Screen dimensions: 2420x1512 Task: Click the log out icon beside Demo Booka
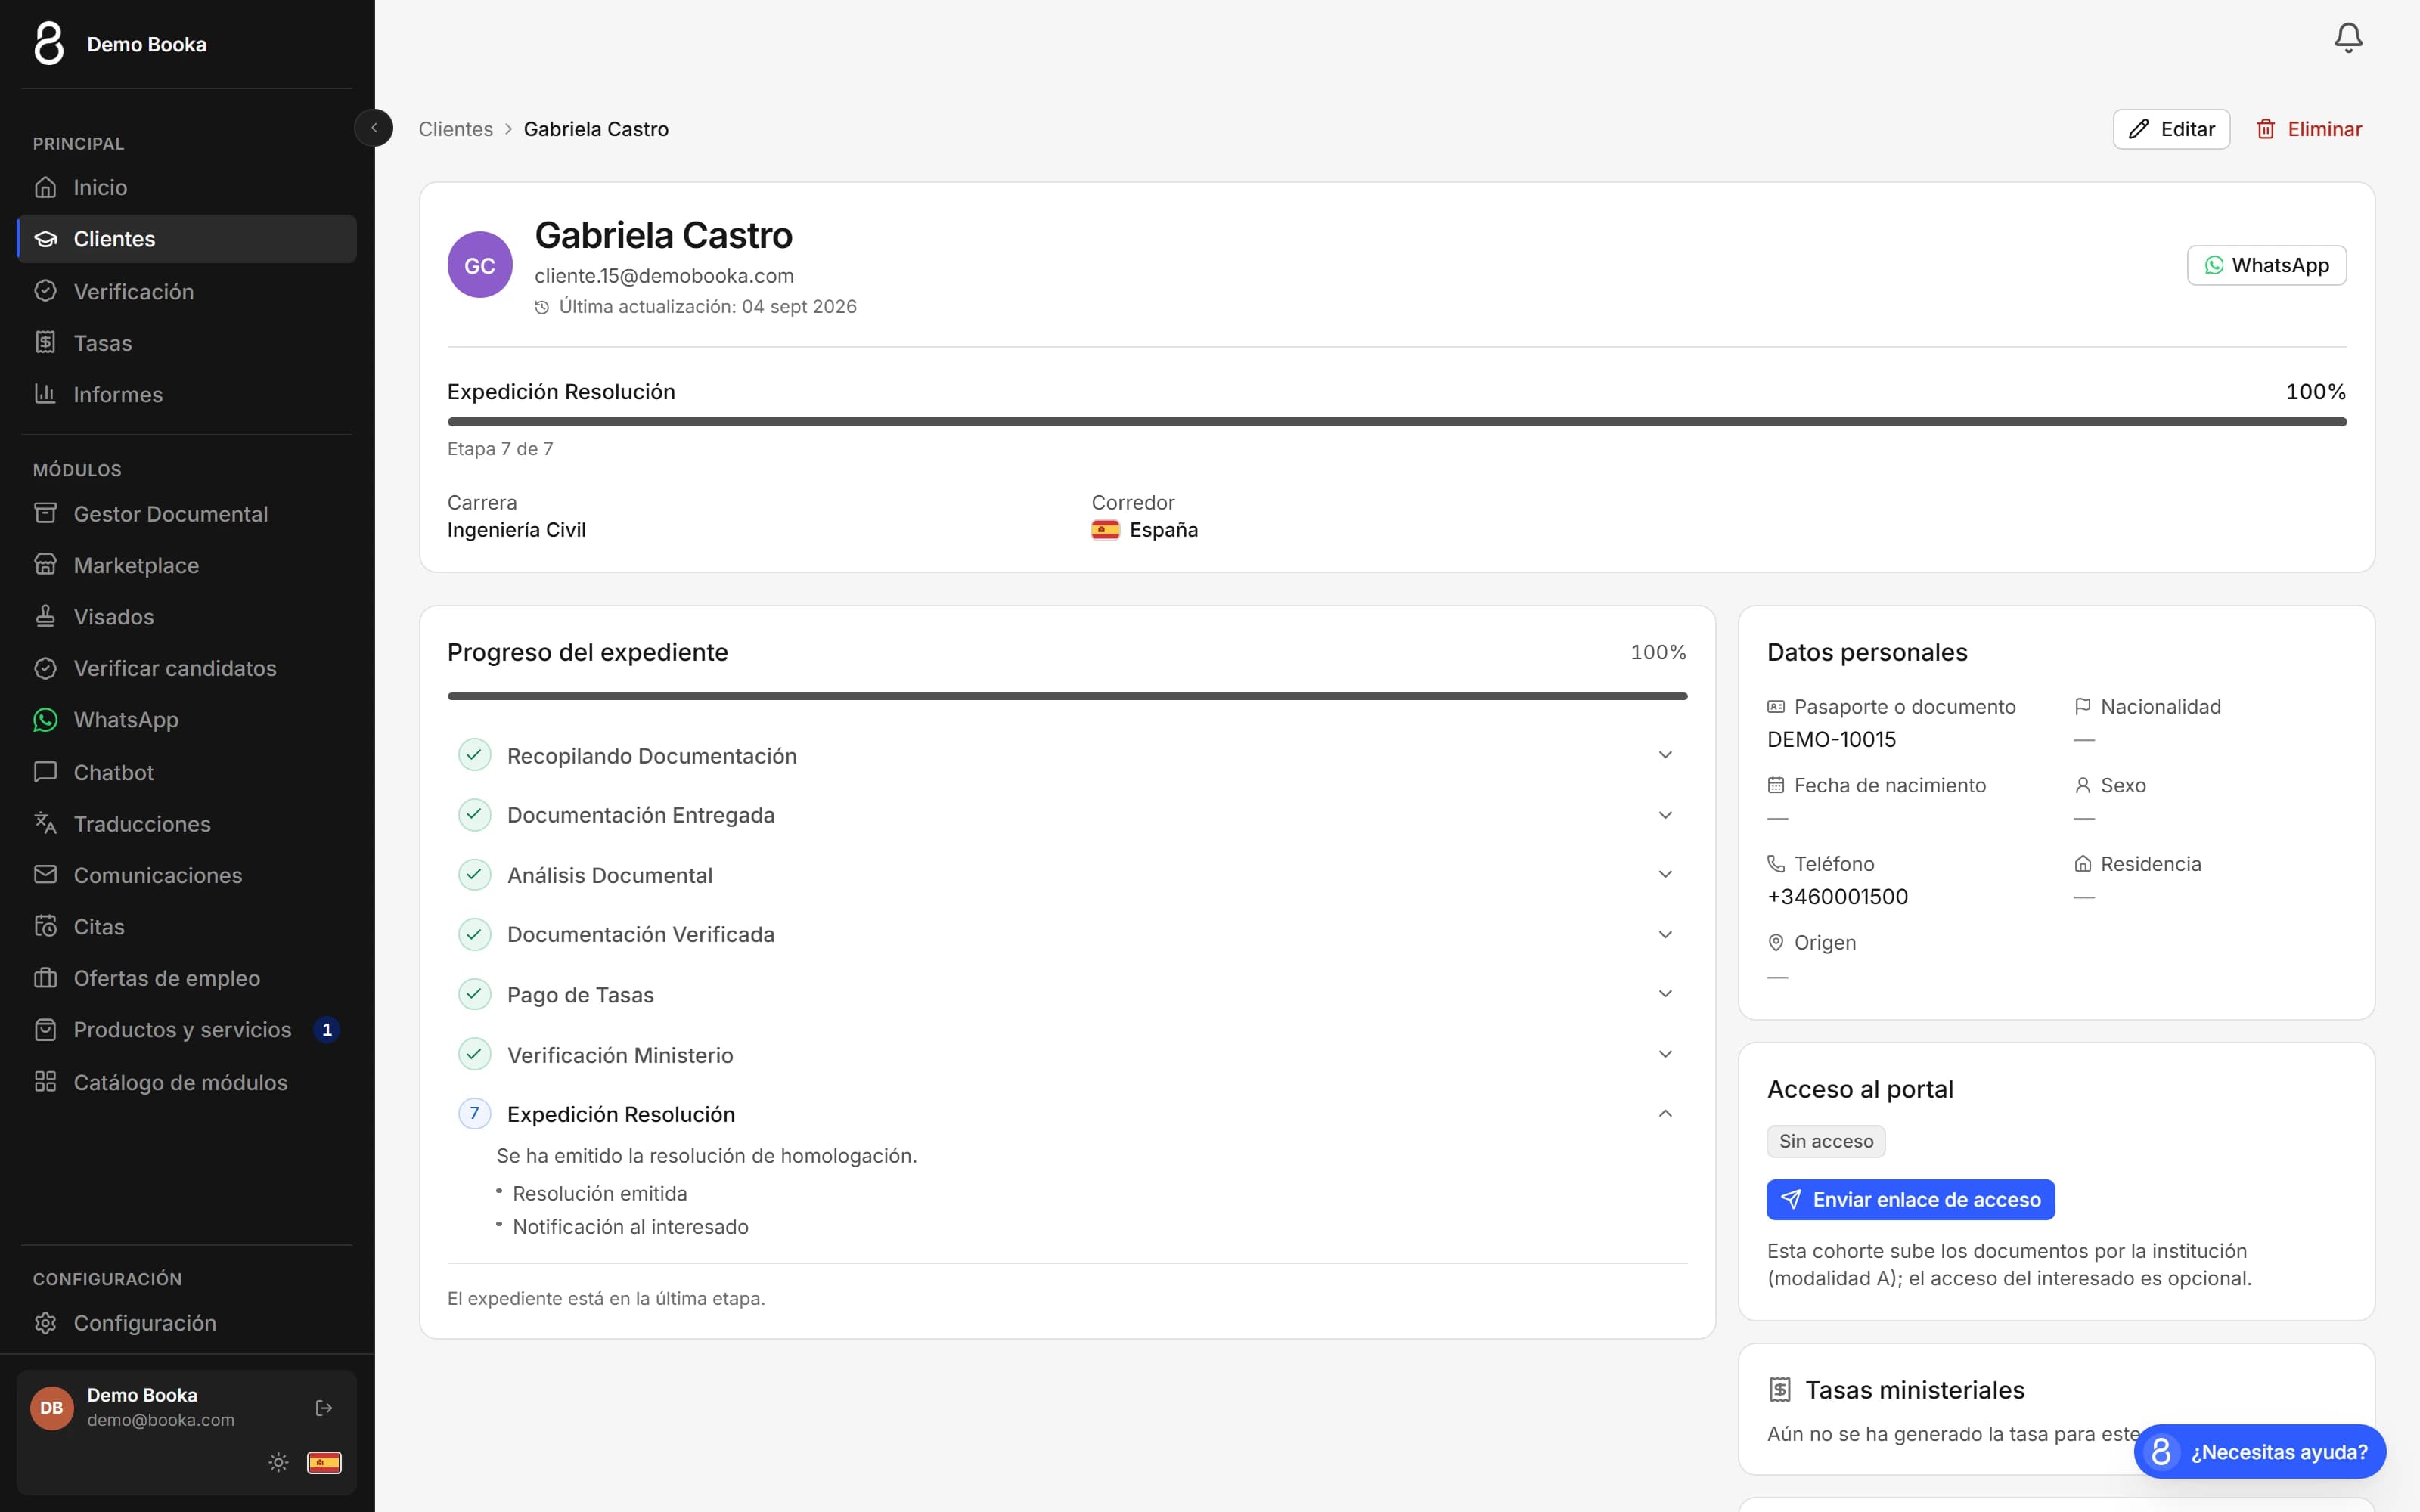coord(324,1408)
